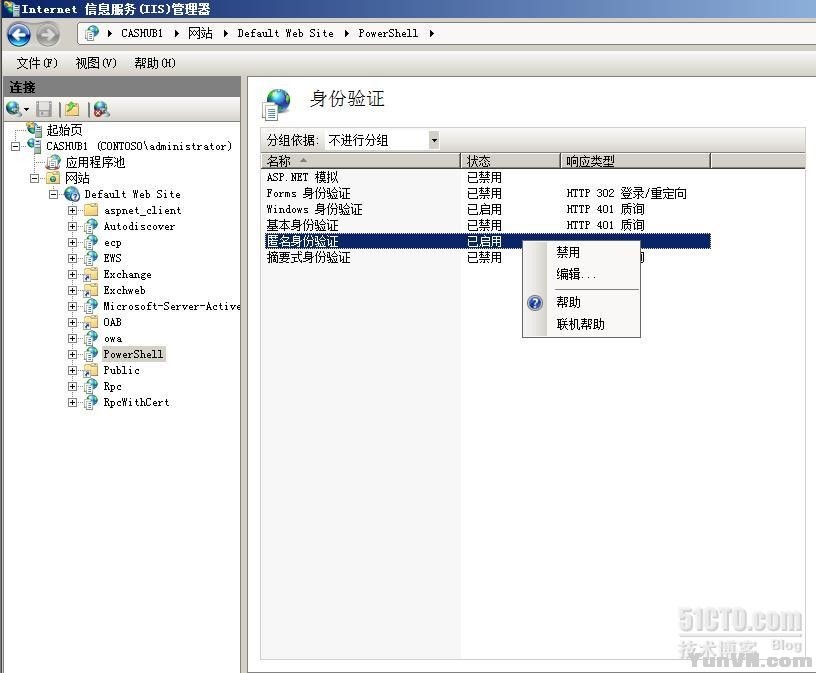Viewport: 816px width, 673px height.
Task: Click the CASHUB1 breadcrumb segment
Action: tap(142, 33)
